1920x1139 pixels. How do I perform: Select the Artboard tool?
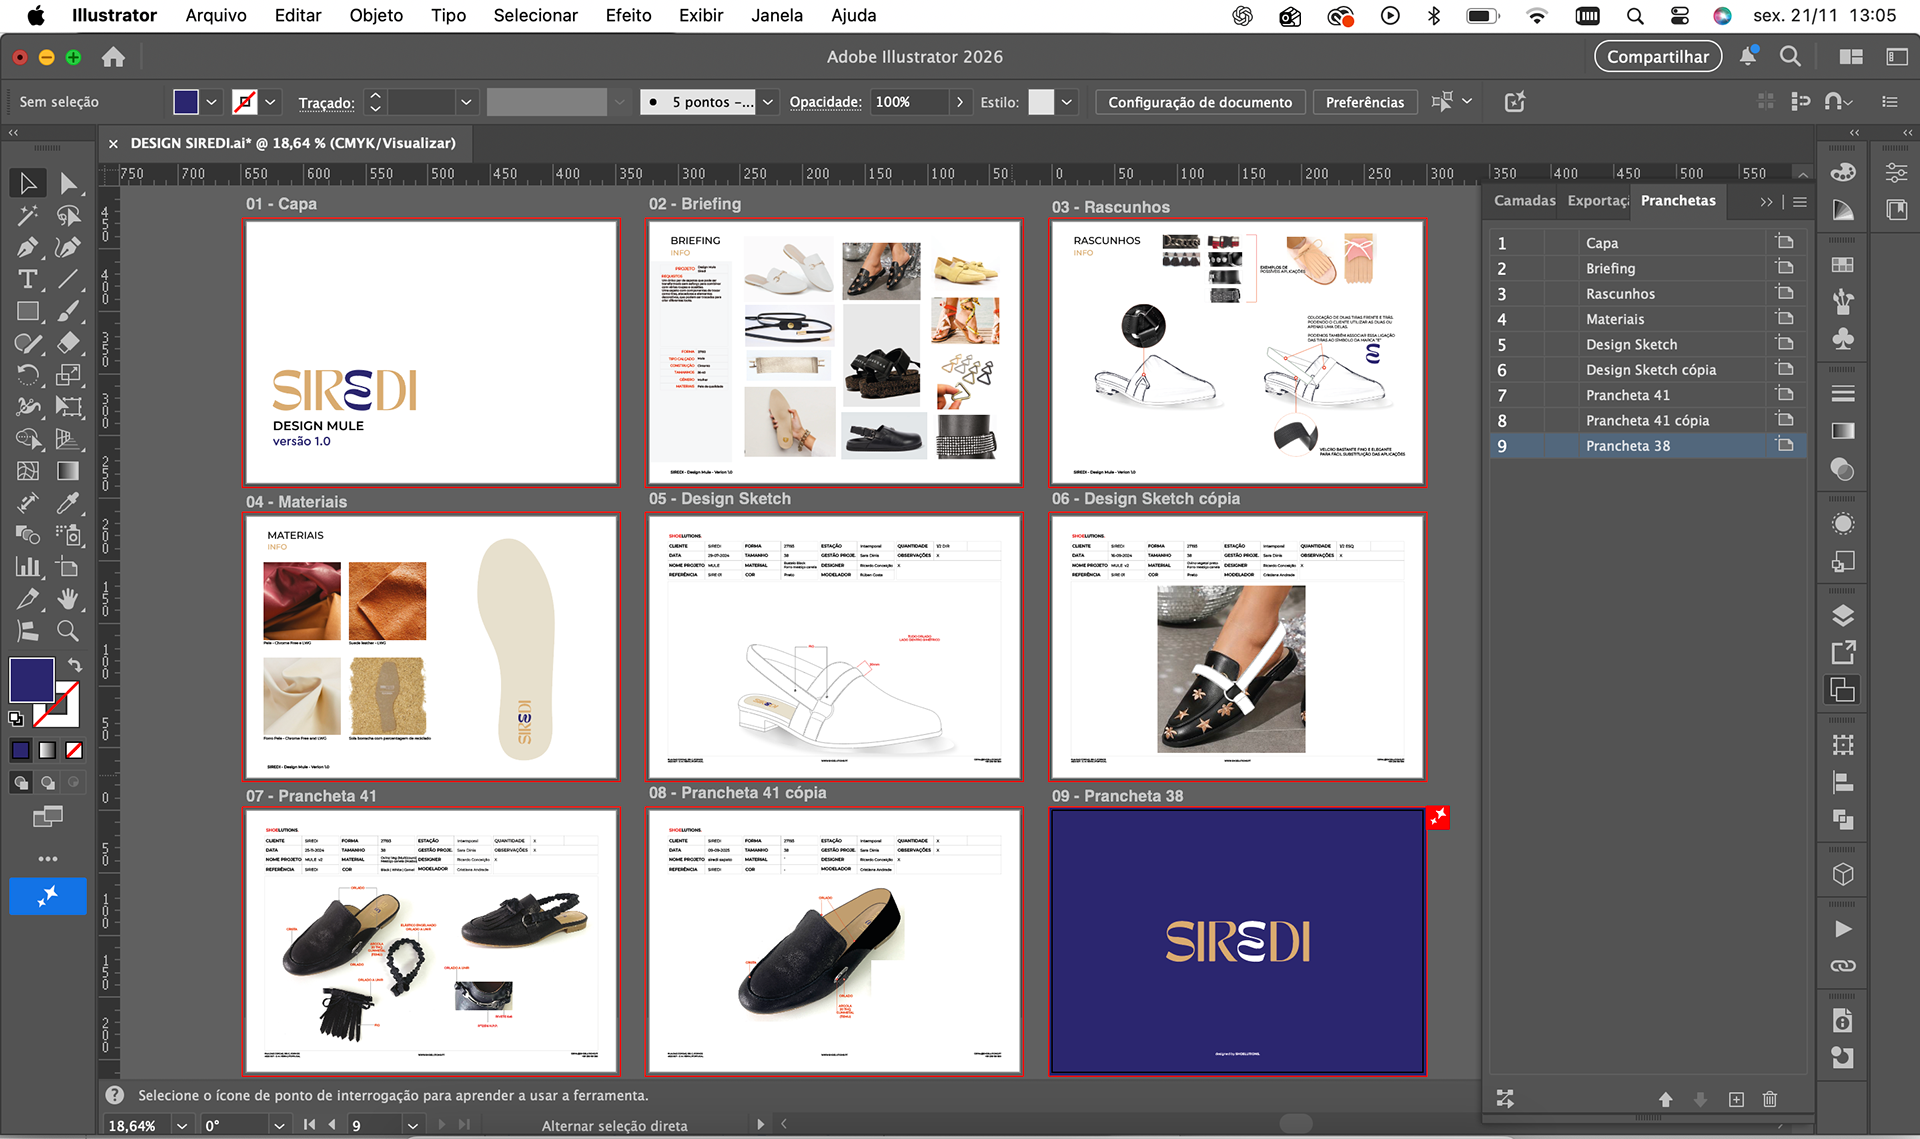point(68,567)
